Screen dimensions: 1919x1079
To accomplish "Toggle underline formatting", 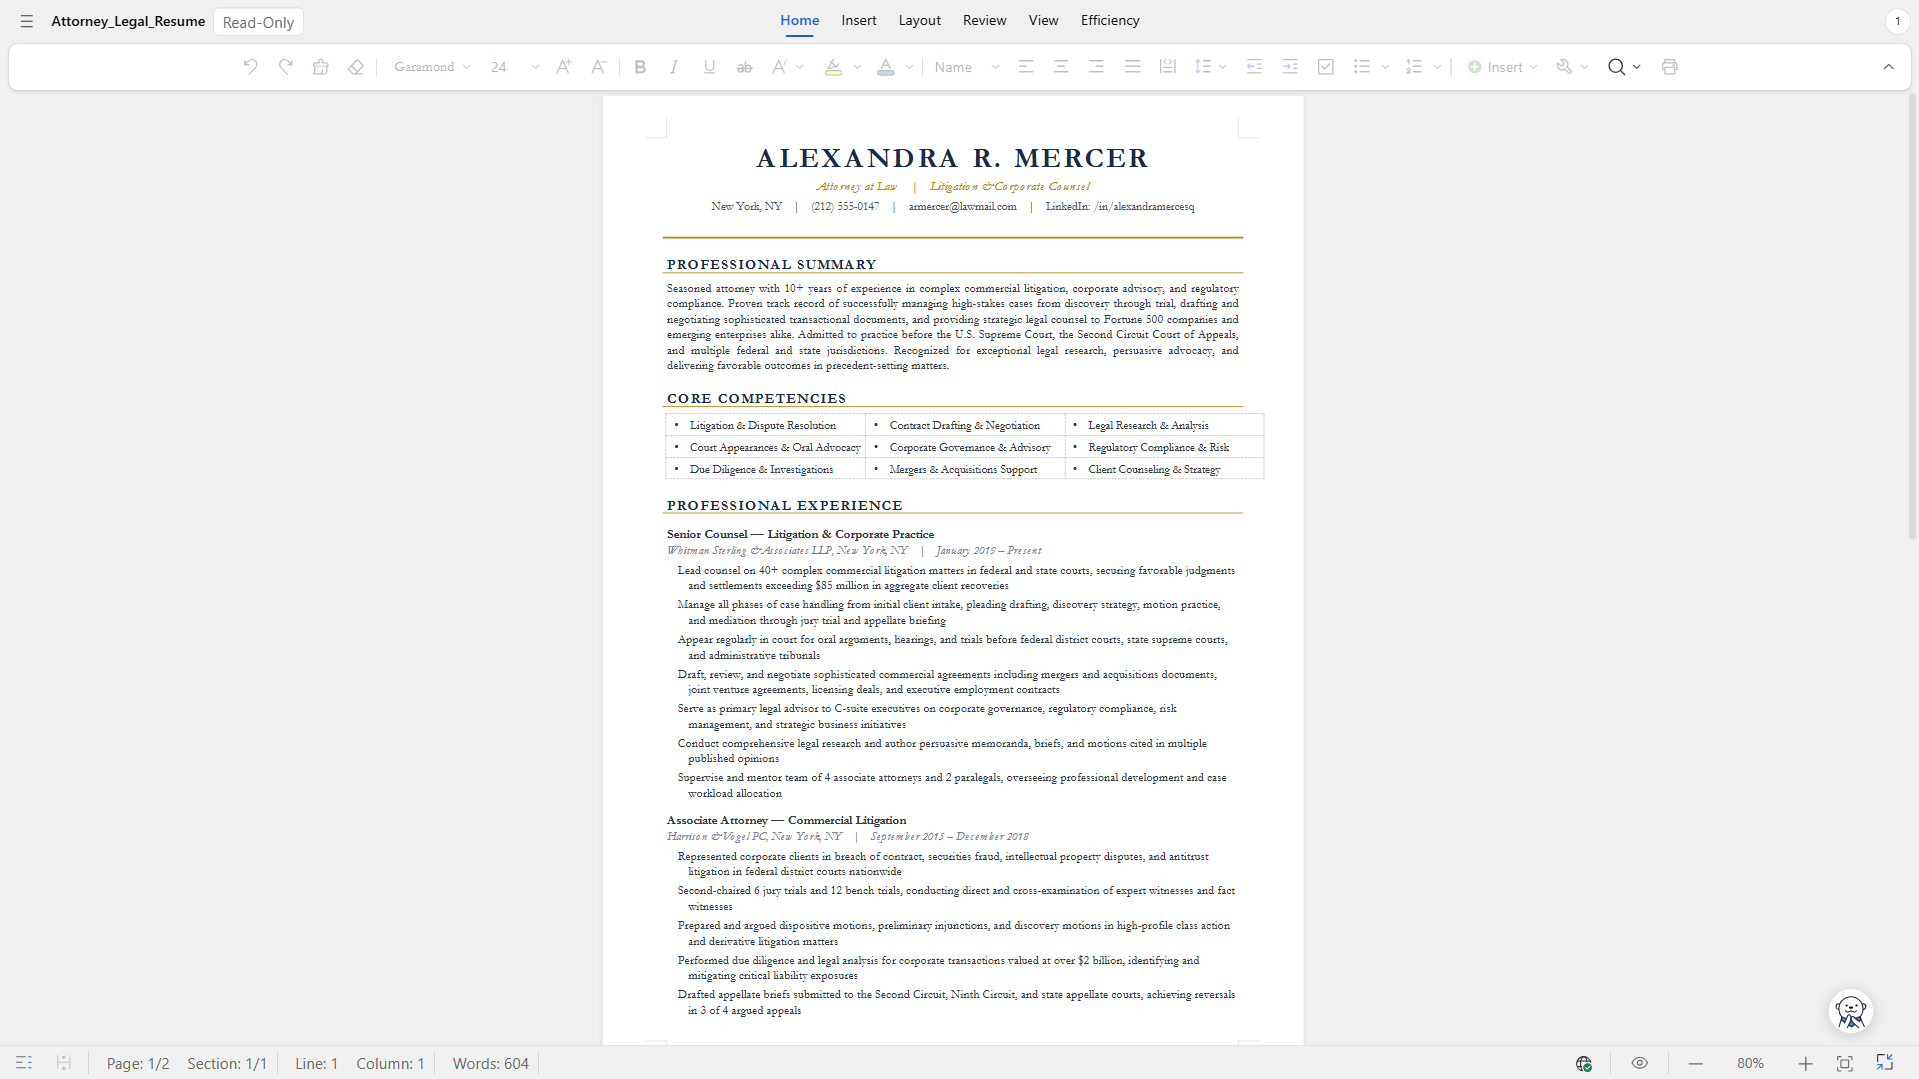I will tap(709, 67).
